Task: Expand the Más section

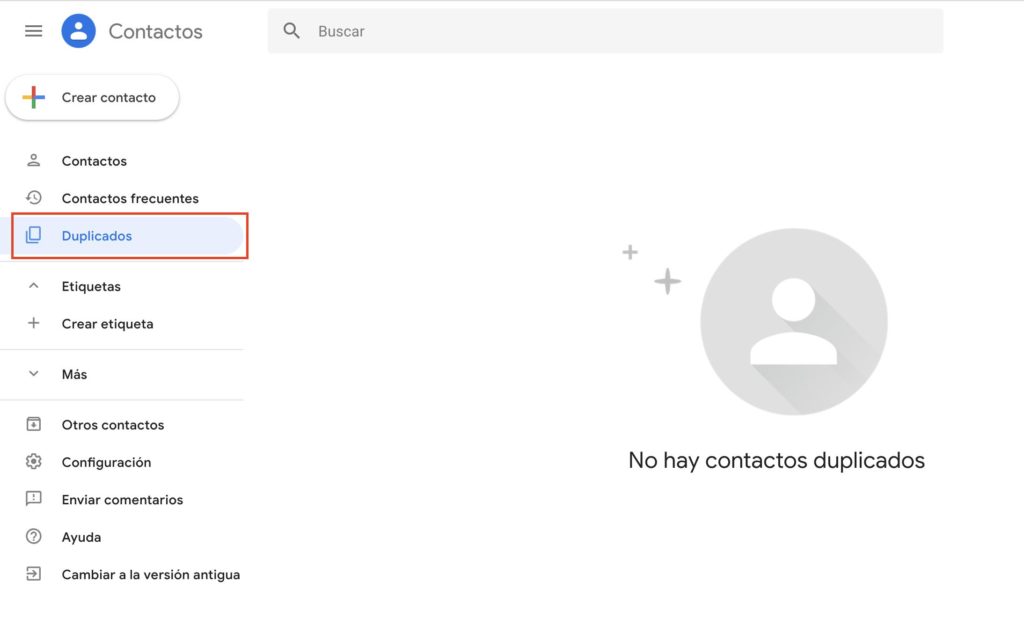Action: click(34, 374)
